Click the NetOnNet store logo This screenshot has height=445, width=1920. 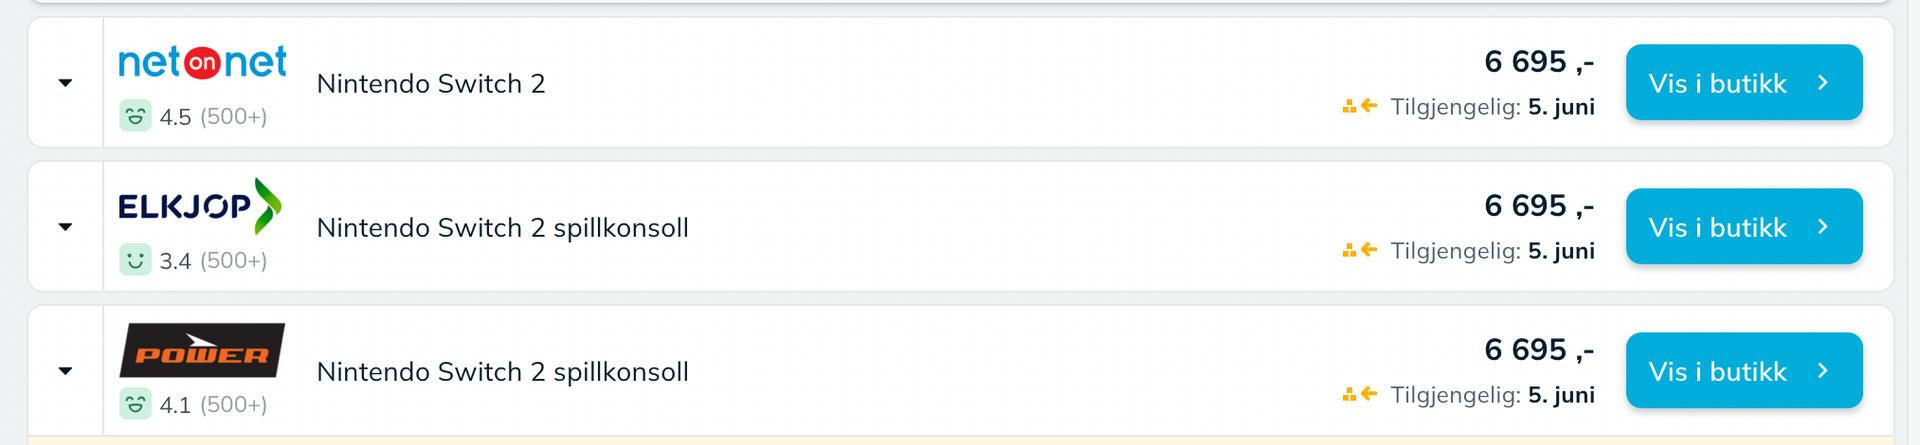pyautogui.click(x=202, y=62)
